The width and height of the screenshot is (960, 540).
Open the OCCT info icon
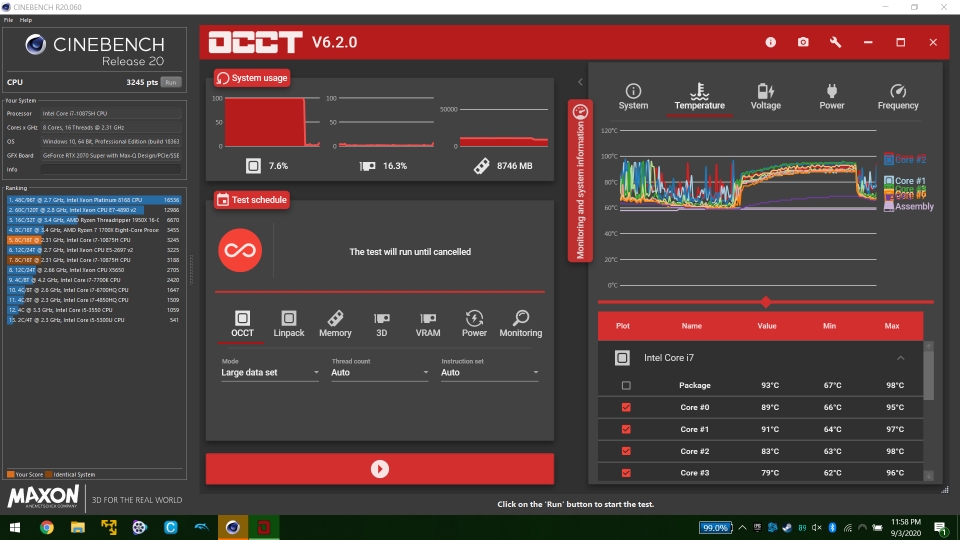point(770,42)
